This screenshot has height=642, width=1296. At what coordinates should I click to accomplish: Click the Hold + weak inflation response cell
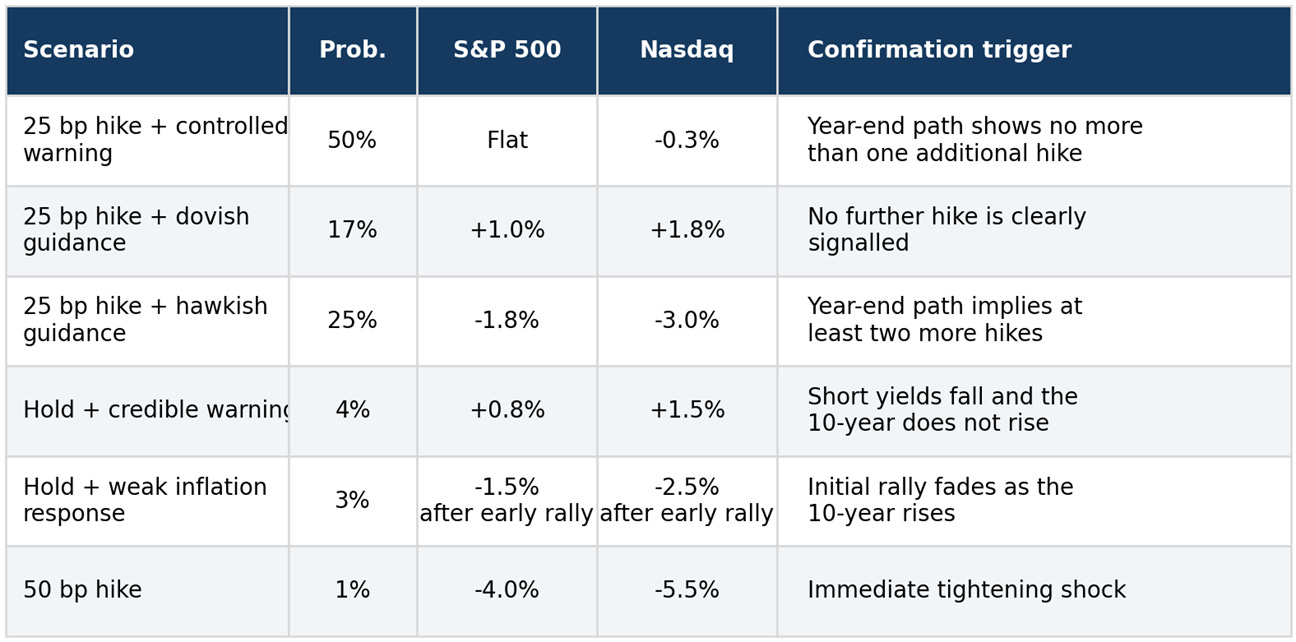pos(147,501)
